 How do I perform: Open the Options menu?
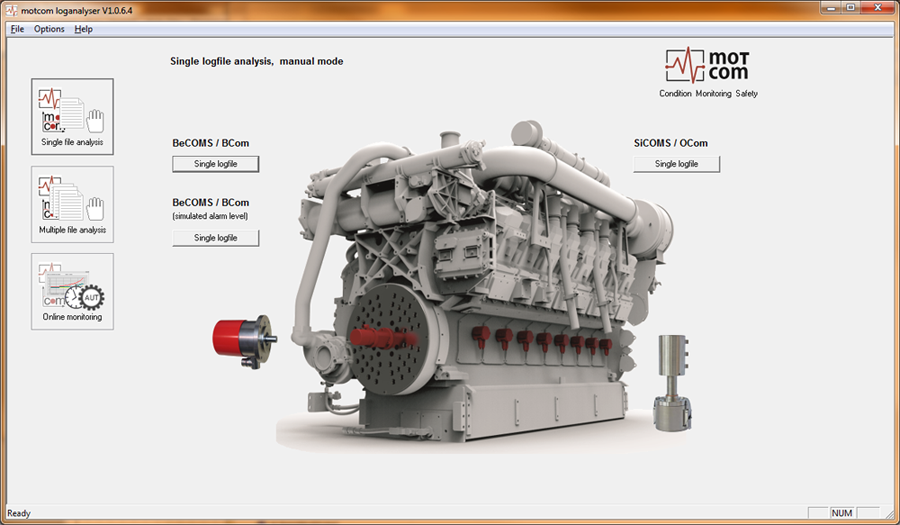click(49, 29)
